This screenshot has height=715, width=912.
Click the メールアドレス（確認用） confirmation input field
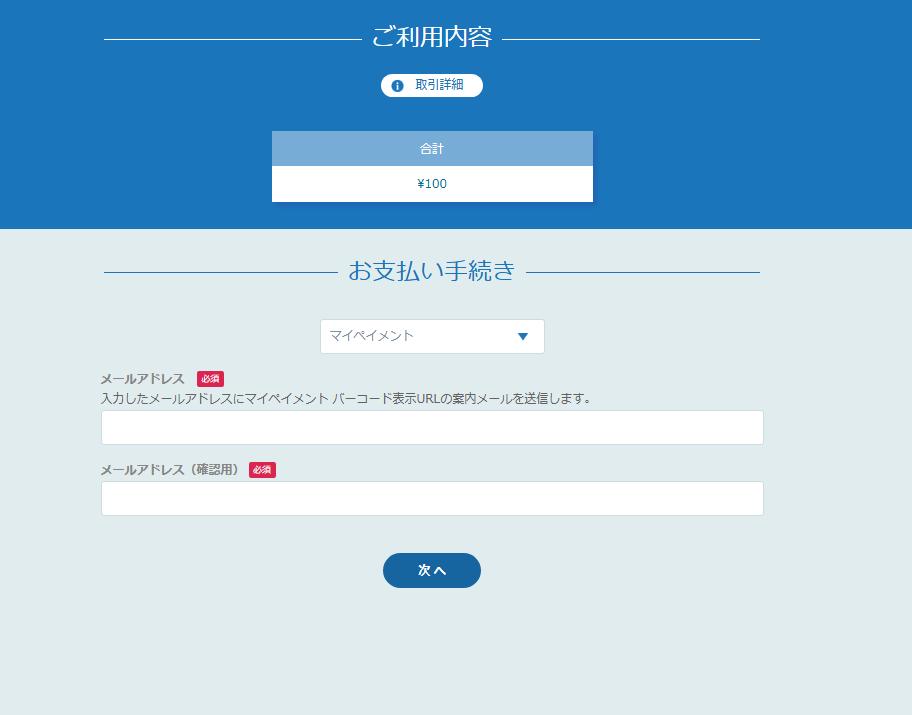pyautogui.click(x=432, y=498)
